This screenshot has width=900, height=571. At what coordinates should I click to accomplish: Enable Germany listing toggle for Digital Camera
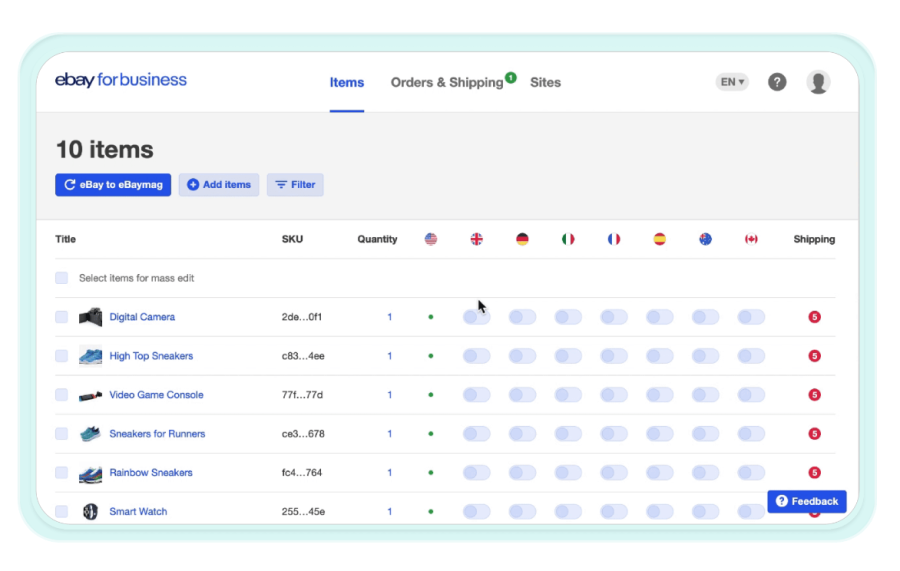(522, 317)
